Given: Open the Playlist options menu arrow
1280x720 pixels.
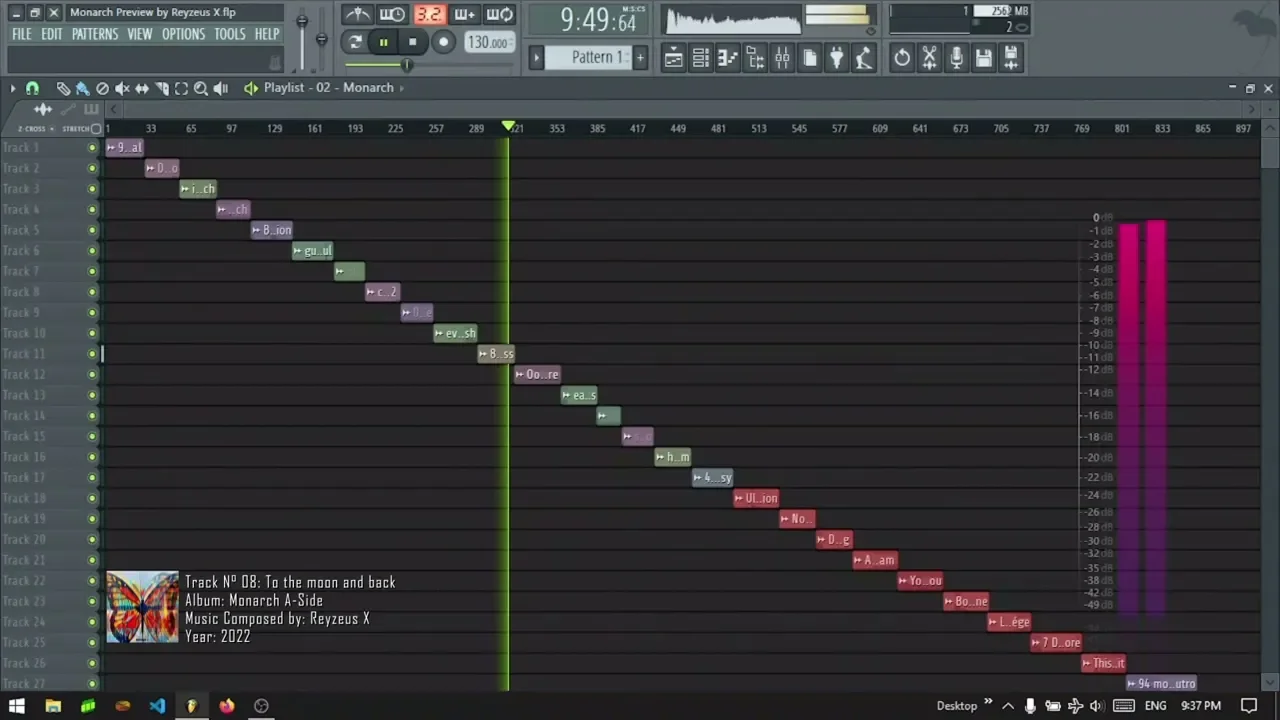Looking at the screenshot, I should point(12,88).
